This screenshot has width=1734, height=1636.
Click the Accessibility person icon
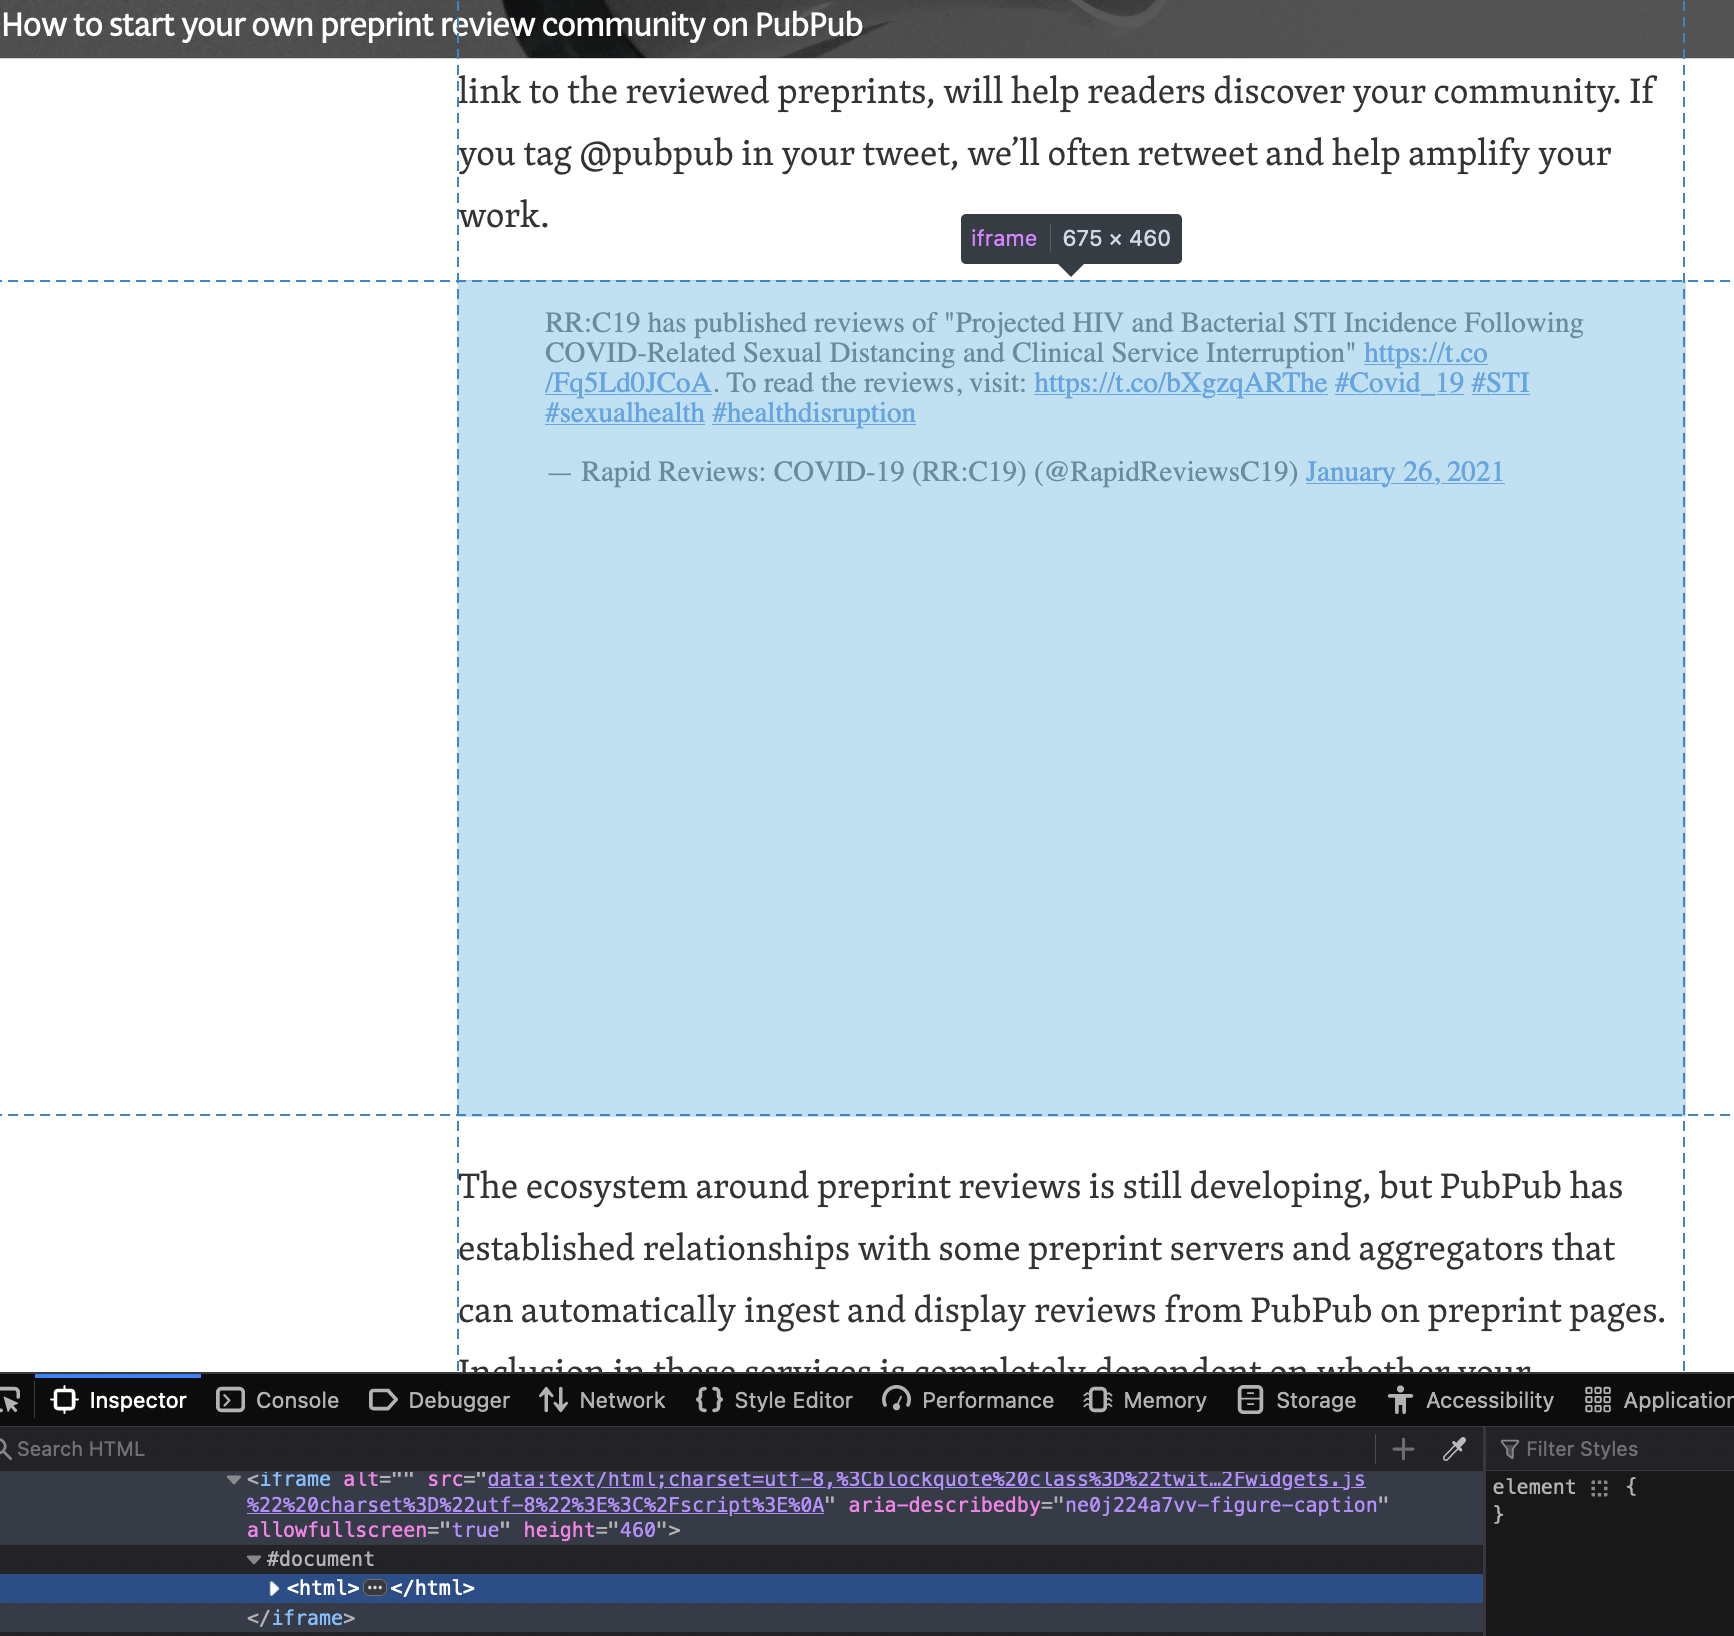pos(1400,1400)
